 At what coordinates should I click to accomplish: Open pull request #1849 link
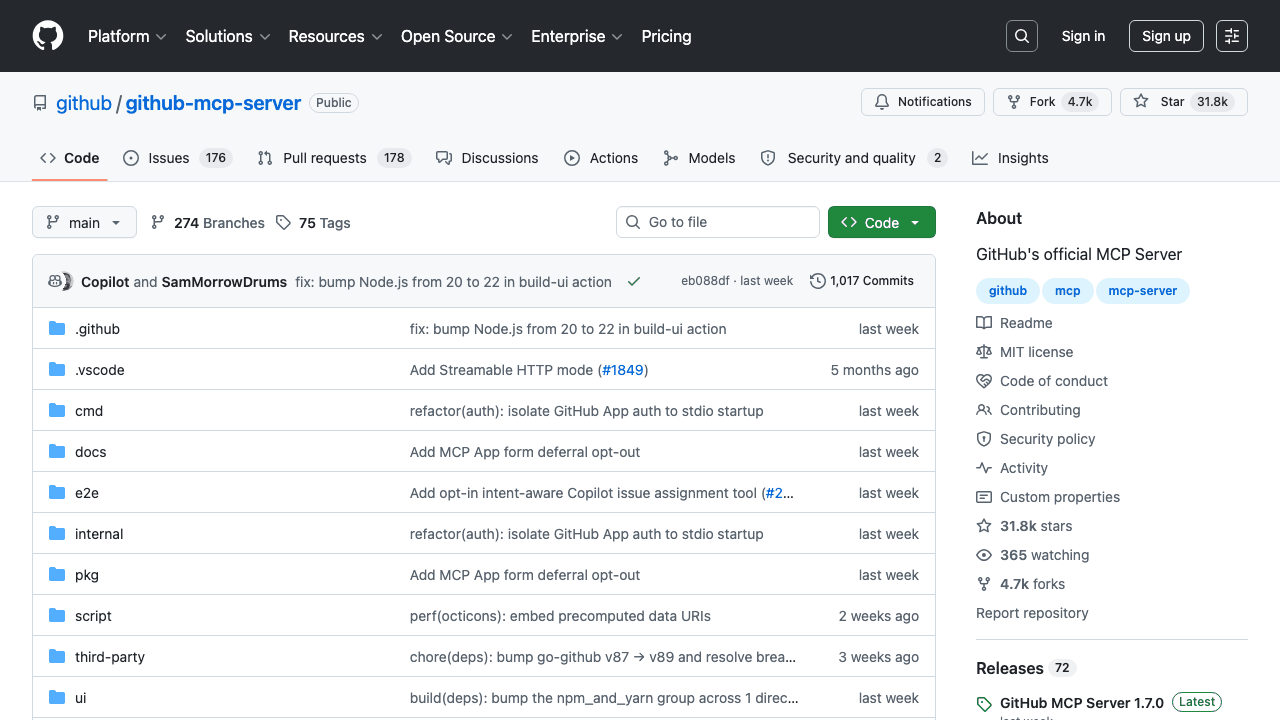tap(623, 370)
